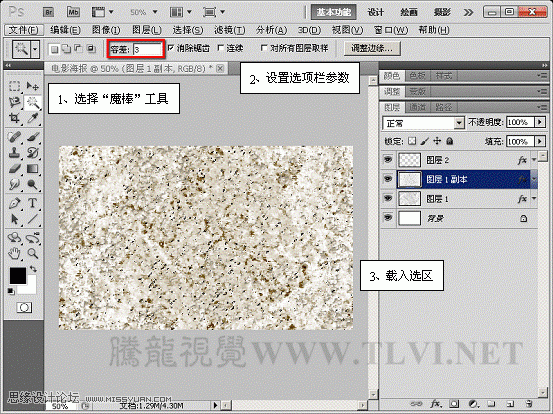Hide the 背景 layer
Image resolution: width=553 pixels, height=414 pixels.
[388, 218]
